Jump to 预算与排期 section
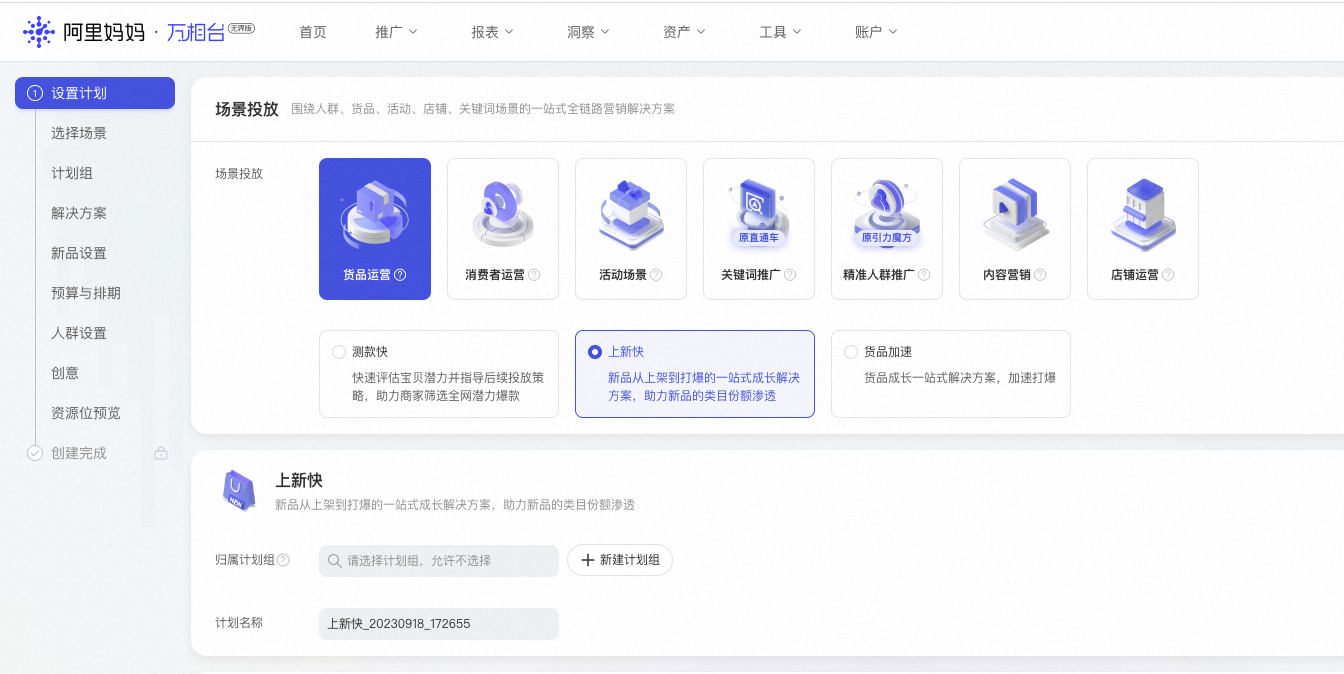The height and width of the screenshot is (674, 1344). 86,293
